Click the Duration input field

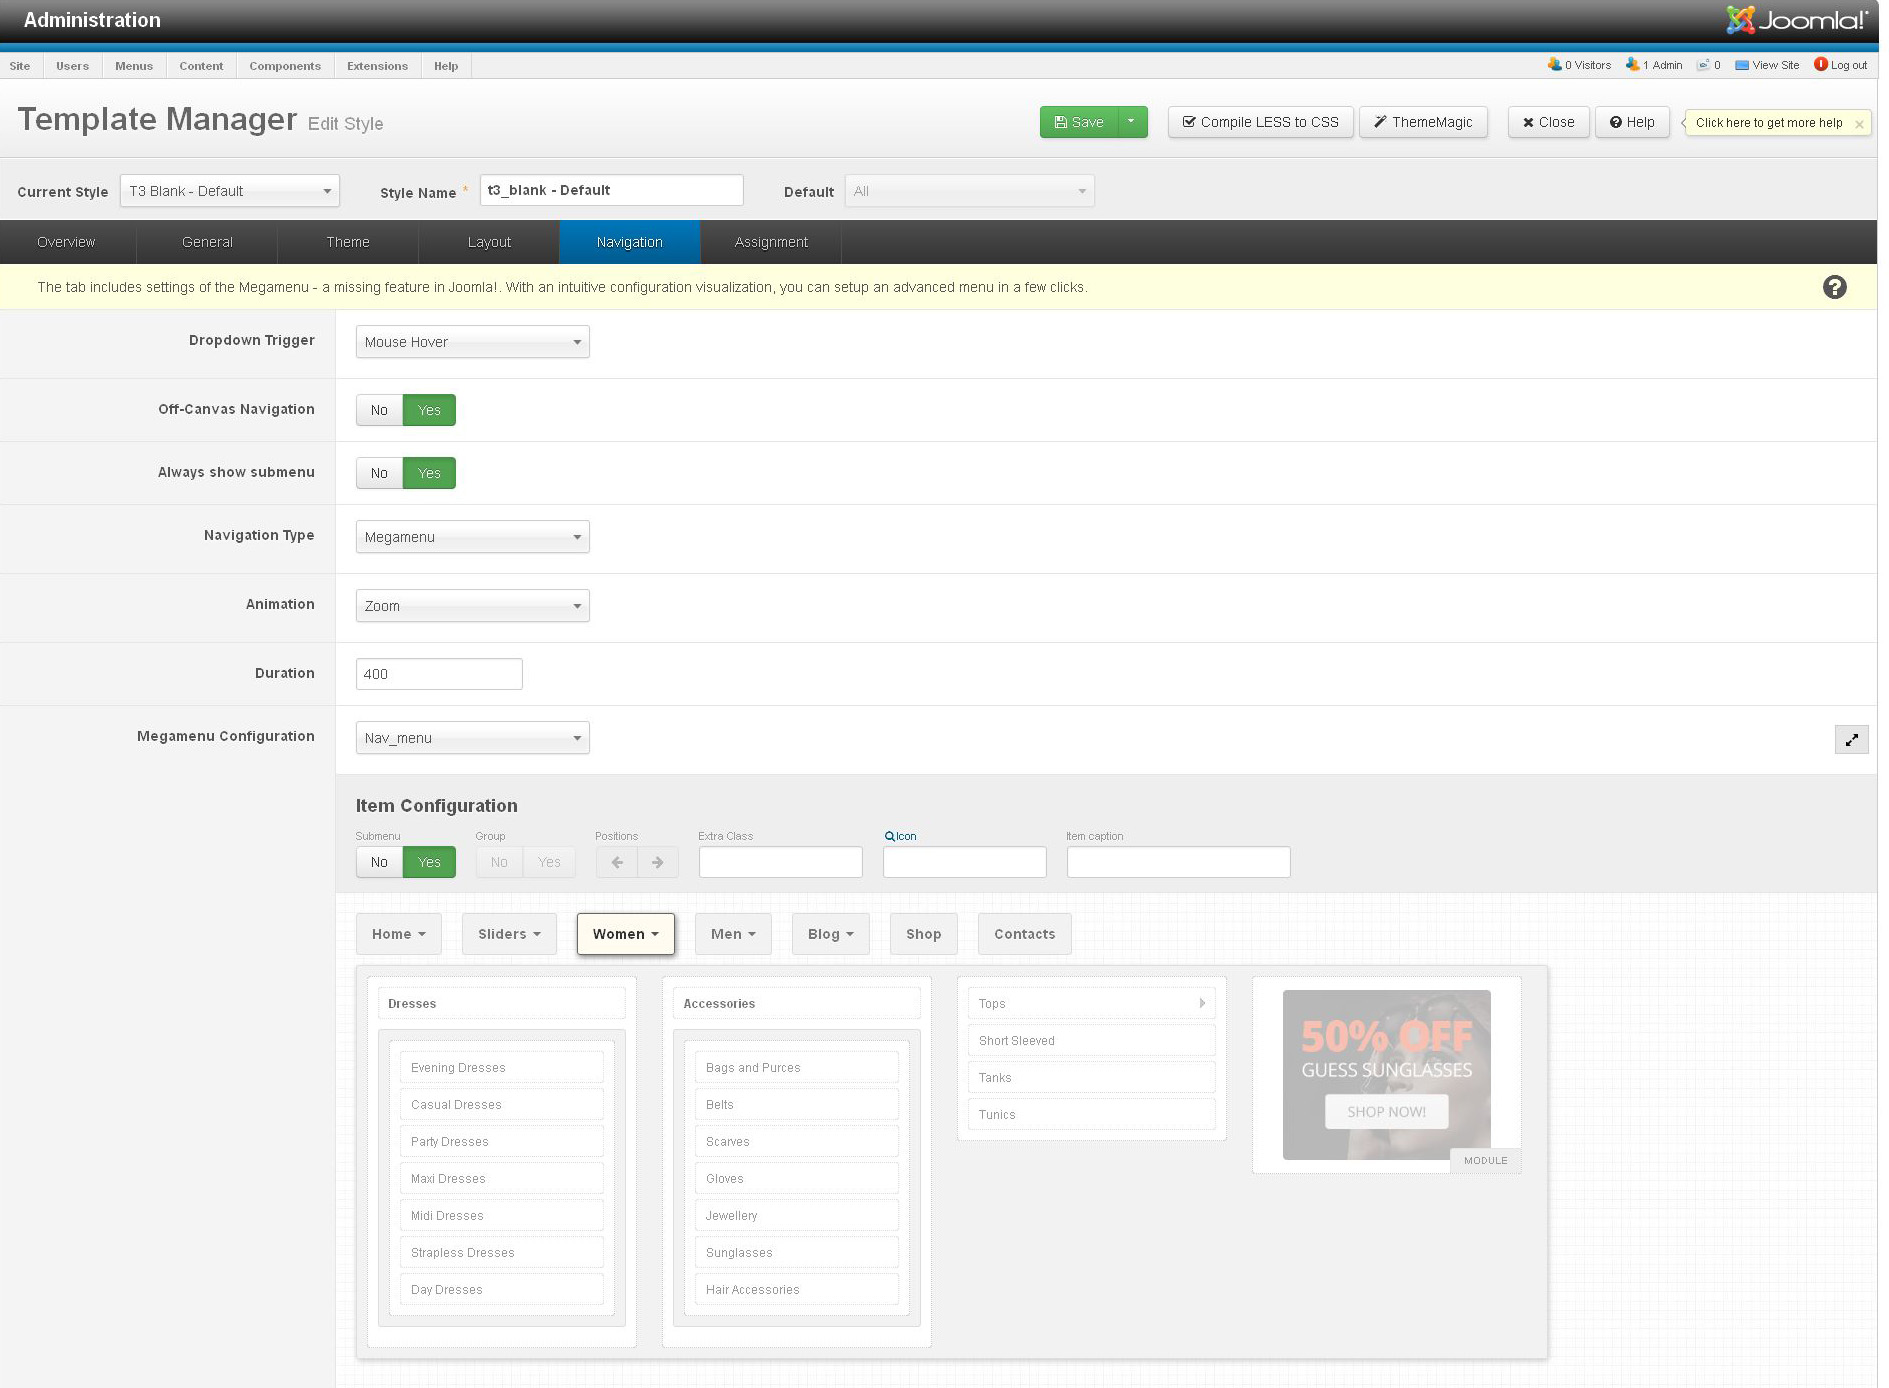coord(439,674)
